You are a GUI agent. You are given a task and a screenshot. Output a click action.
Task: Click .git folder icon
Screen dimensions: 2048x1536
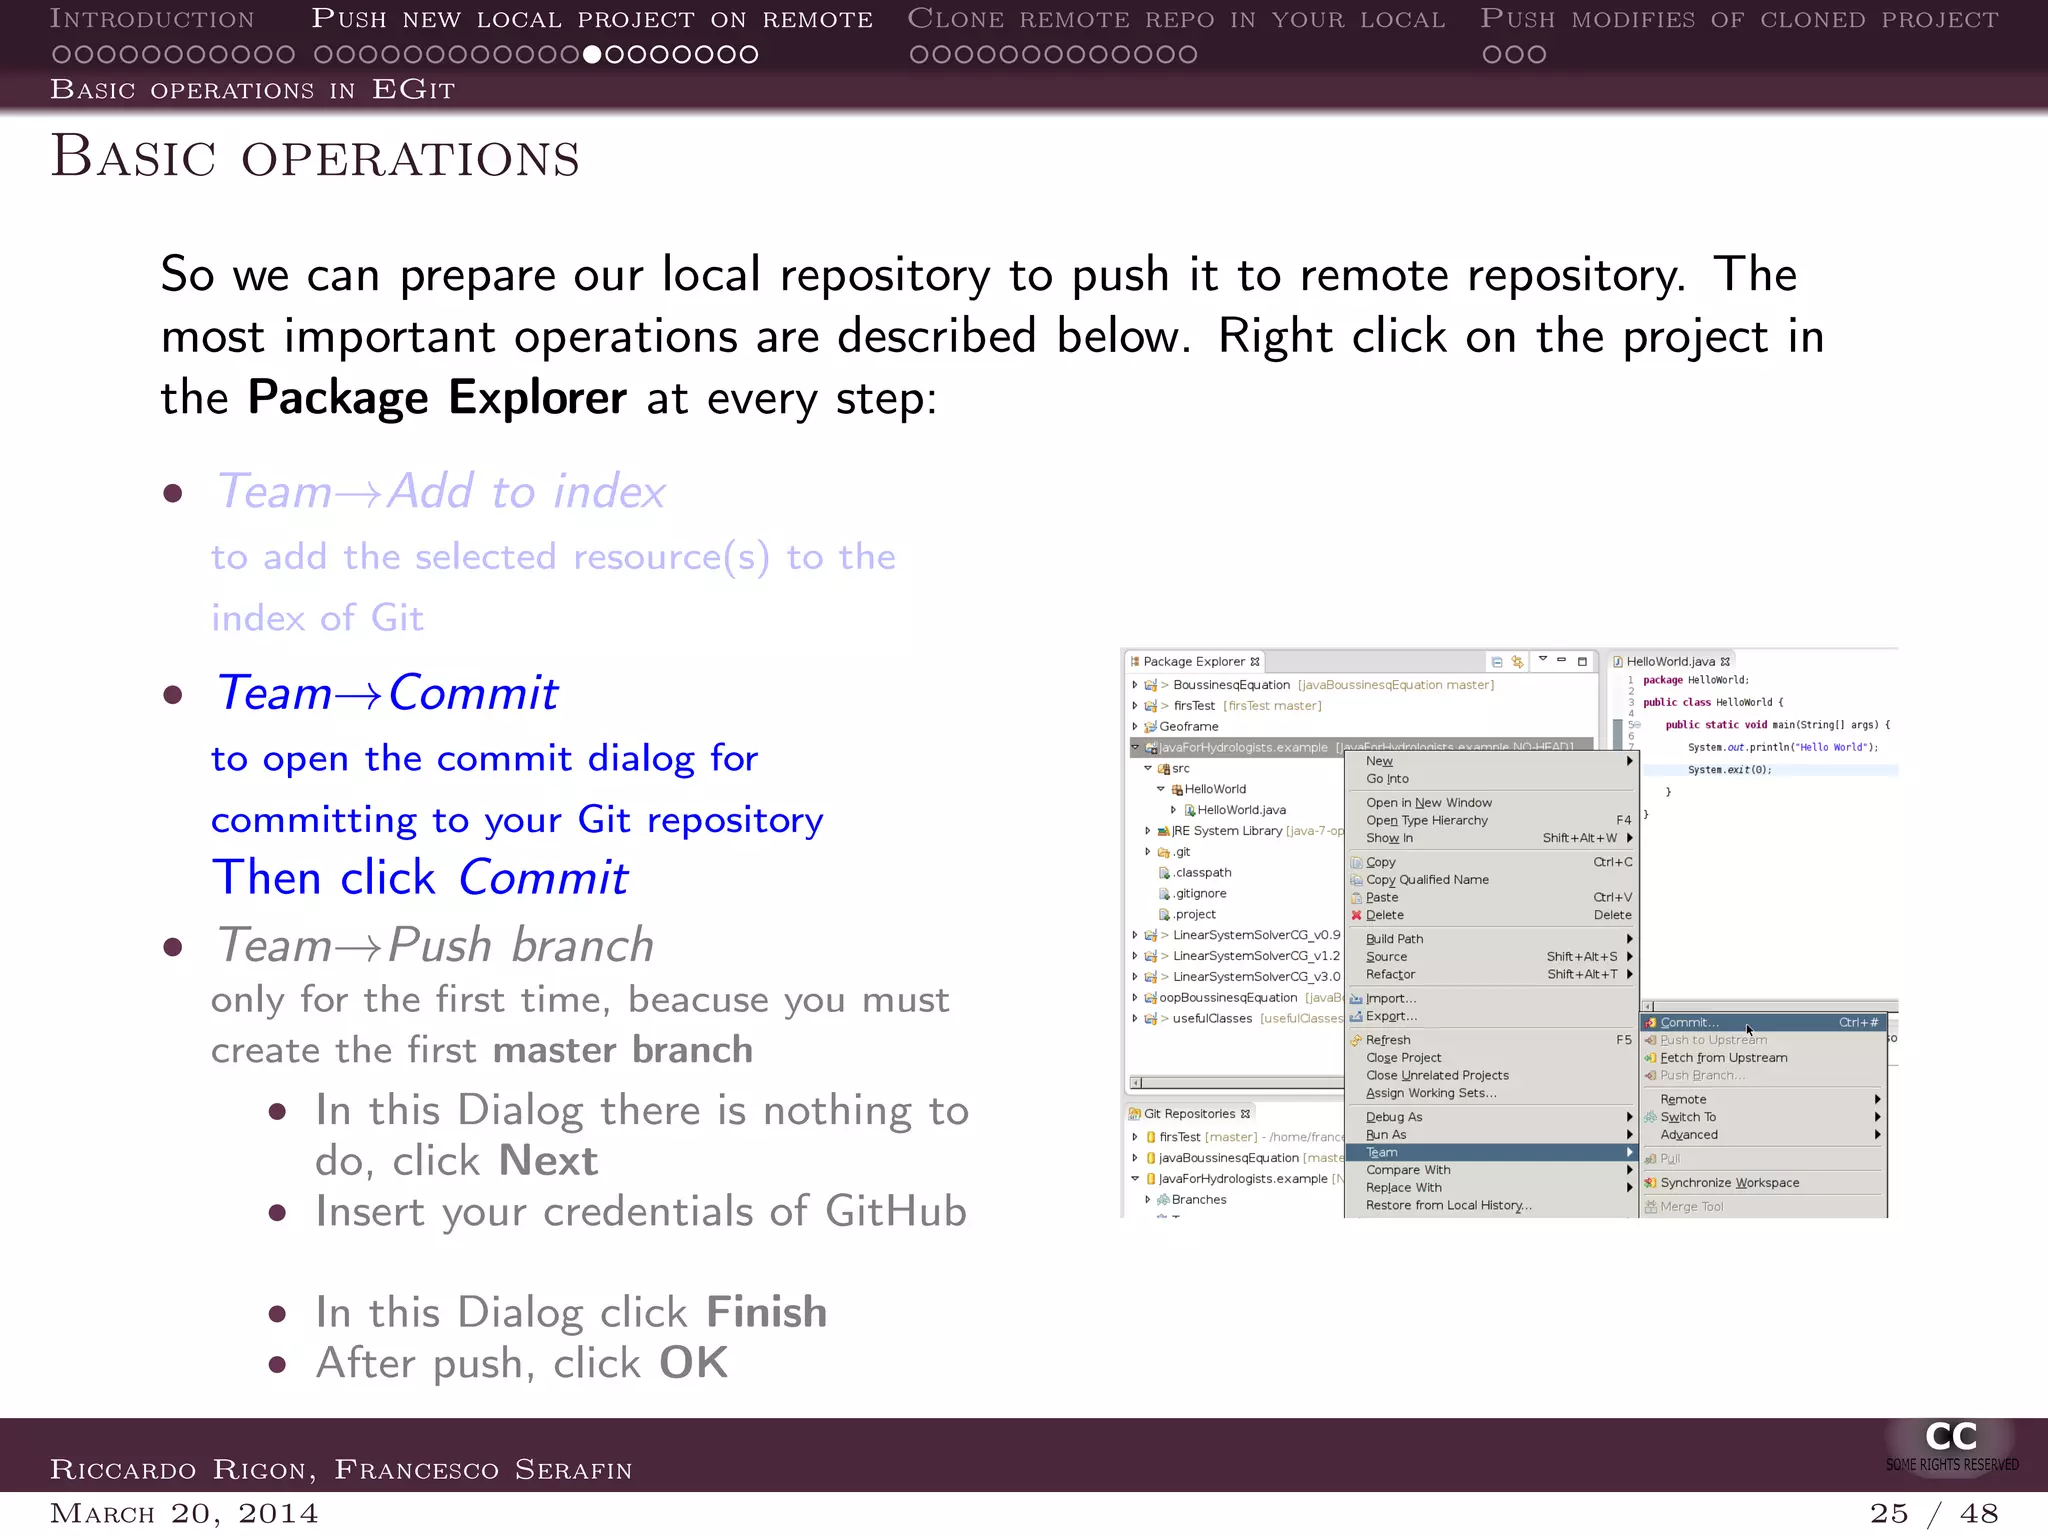[x=1164, y=853]
